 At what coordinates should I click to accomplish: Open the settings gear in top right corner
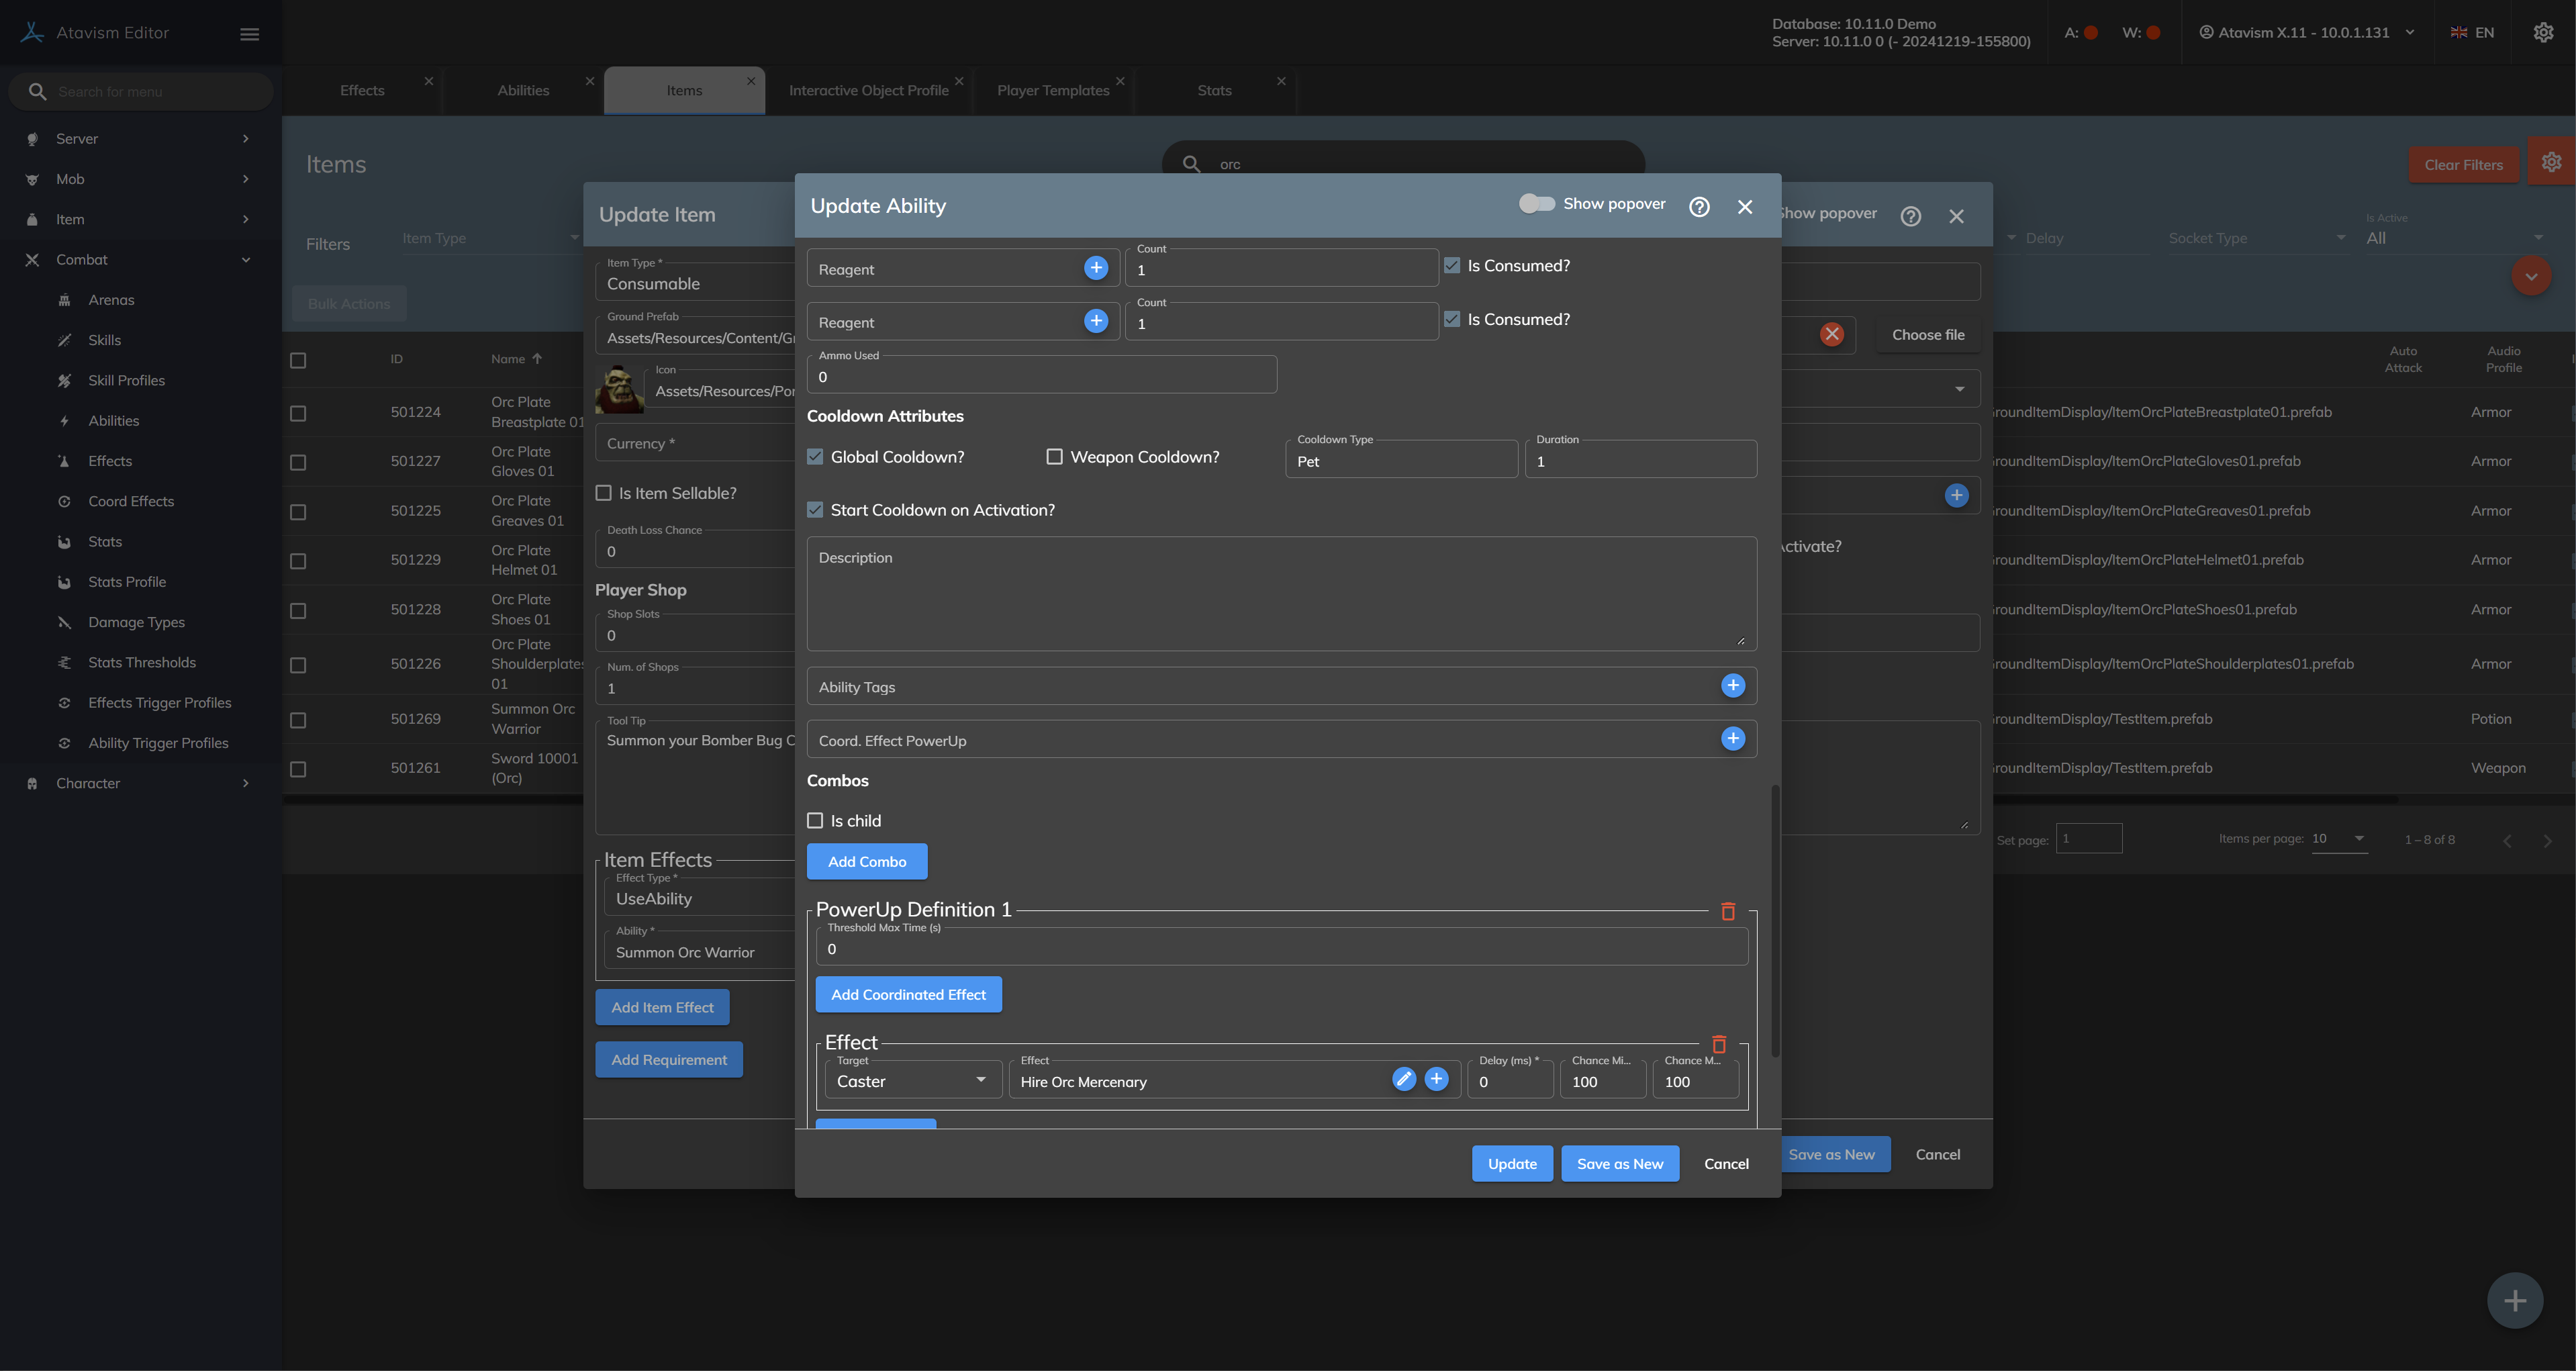click(x=2543, y=33)
